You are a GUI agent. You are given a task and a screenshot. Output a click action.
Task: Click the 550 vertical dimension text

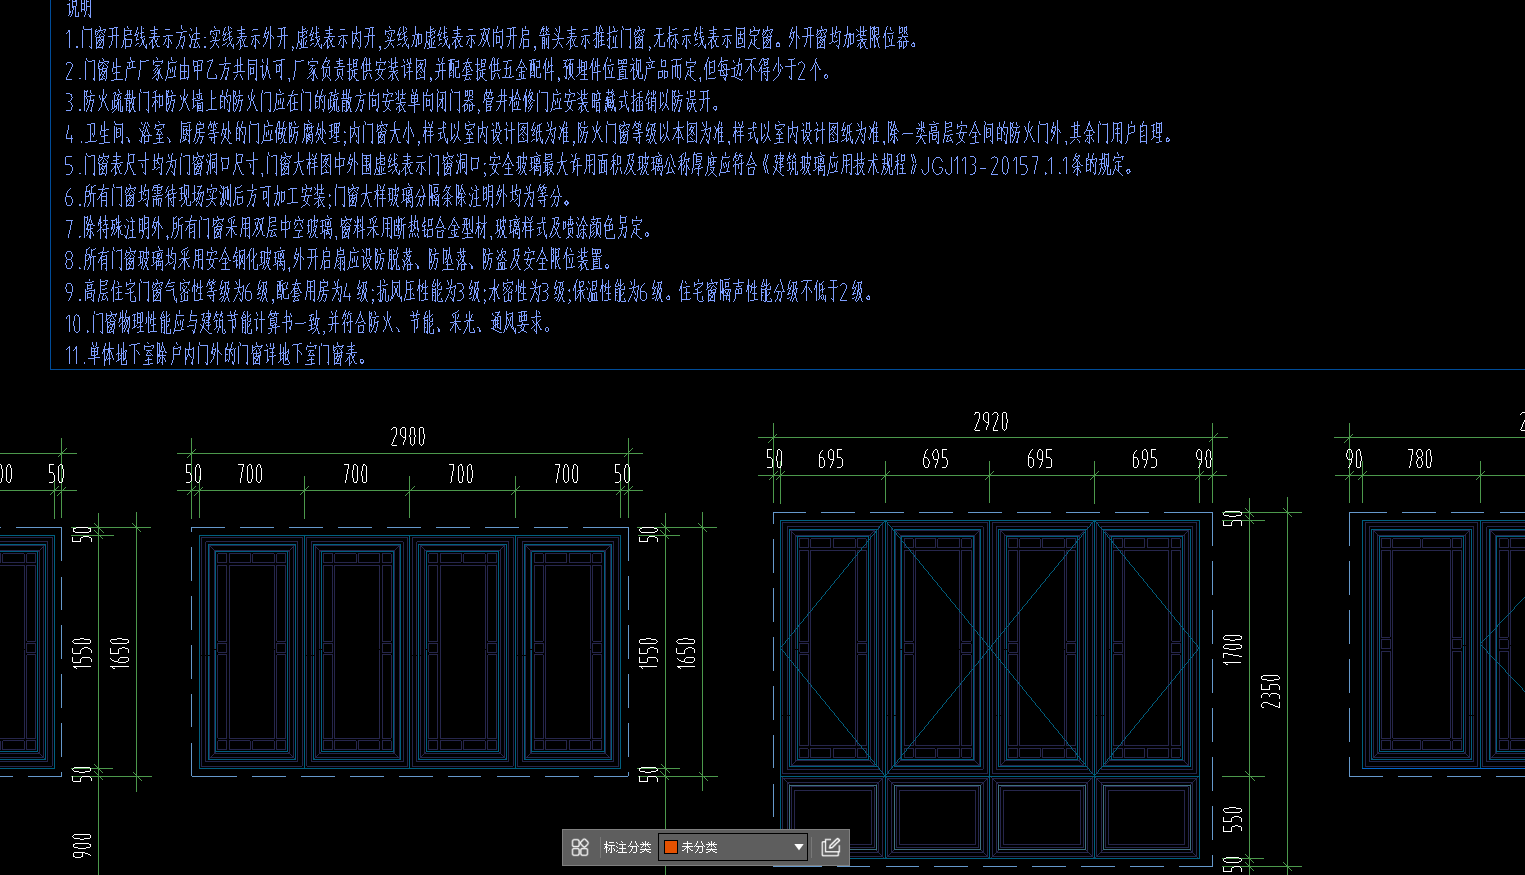(x=1233, y=819)
